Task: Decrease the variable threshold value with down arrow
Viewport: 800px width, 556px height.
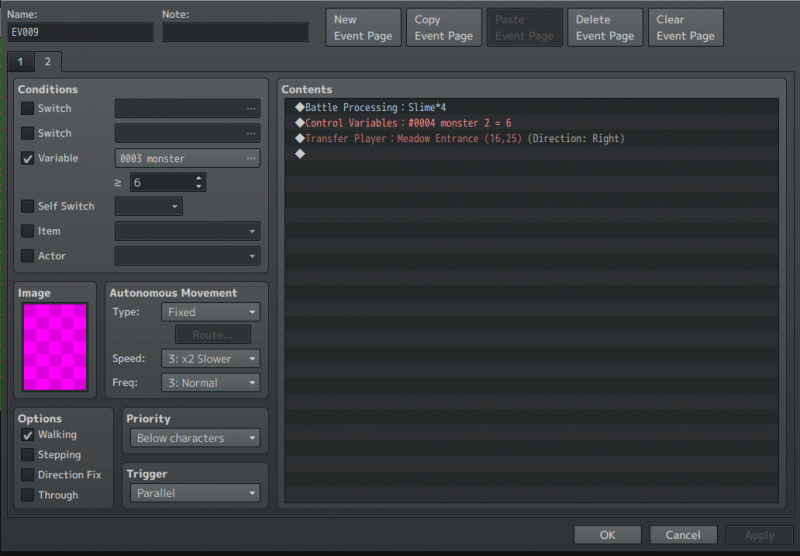Action: [198, 187]
